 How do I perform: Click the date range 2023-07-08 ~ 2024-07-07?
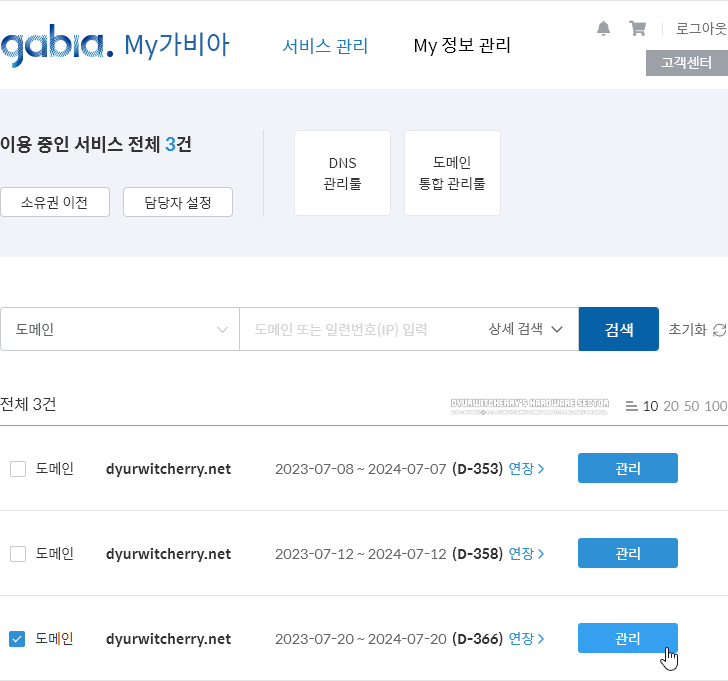coord(360,469)
